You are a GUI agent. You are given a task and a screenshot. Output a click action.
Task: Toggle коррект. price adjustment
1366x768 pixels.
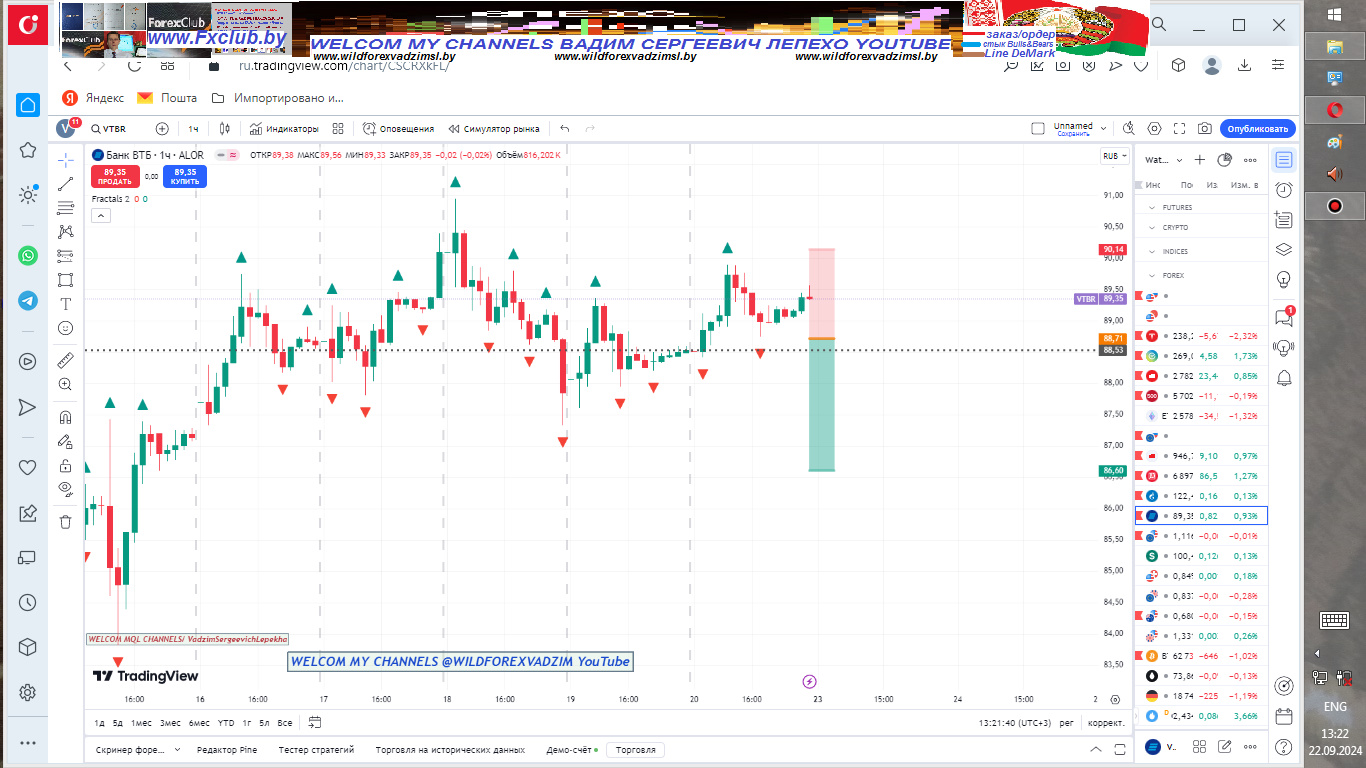point(1106,722)
